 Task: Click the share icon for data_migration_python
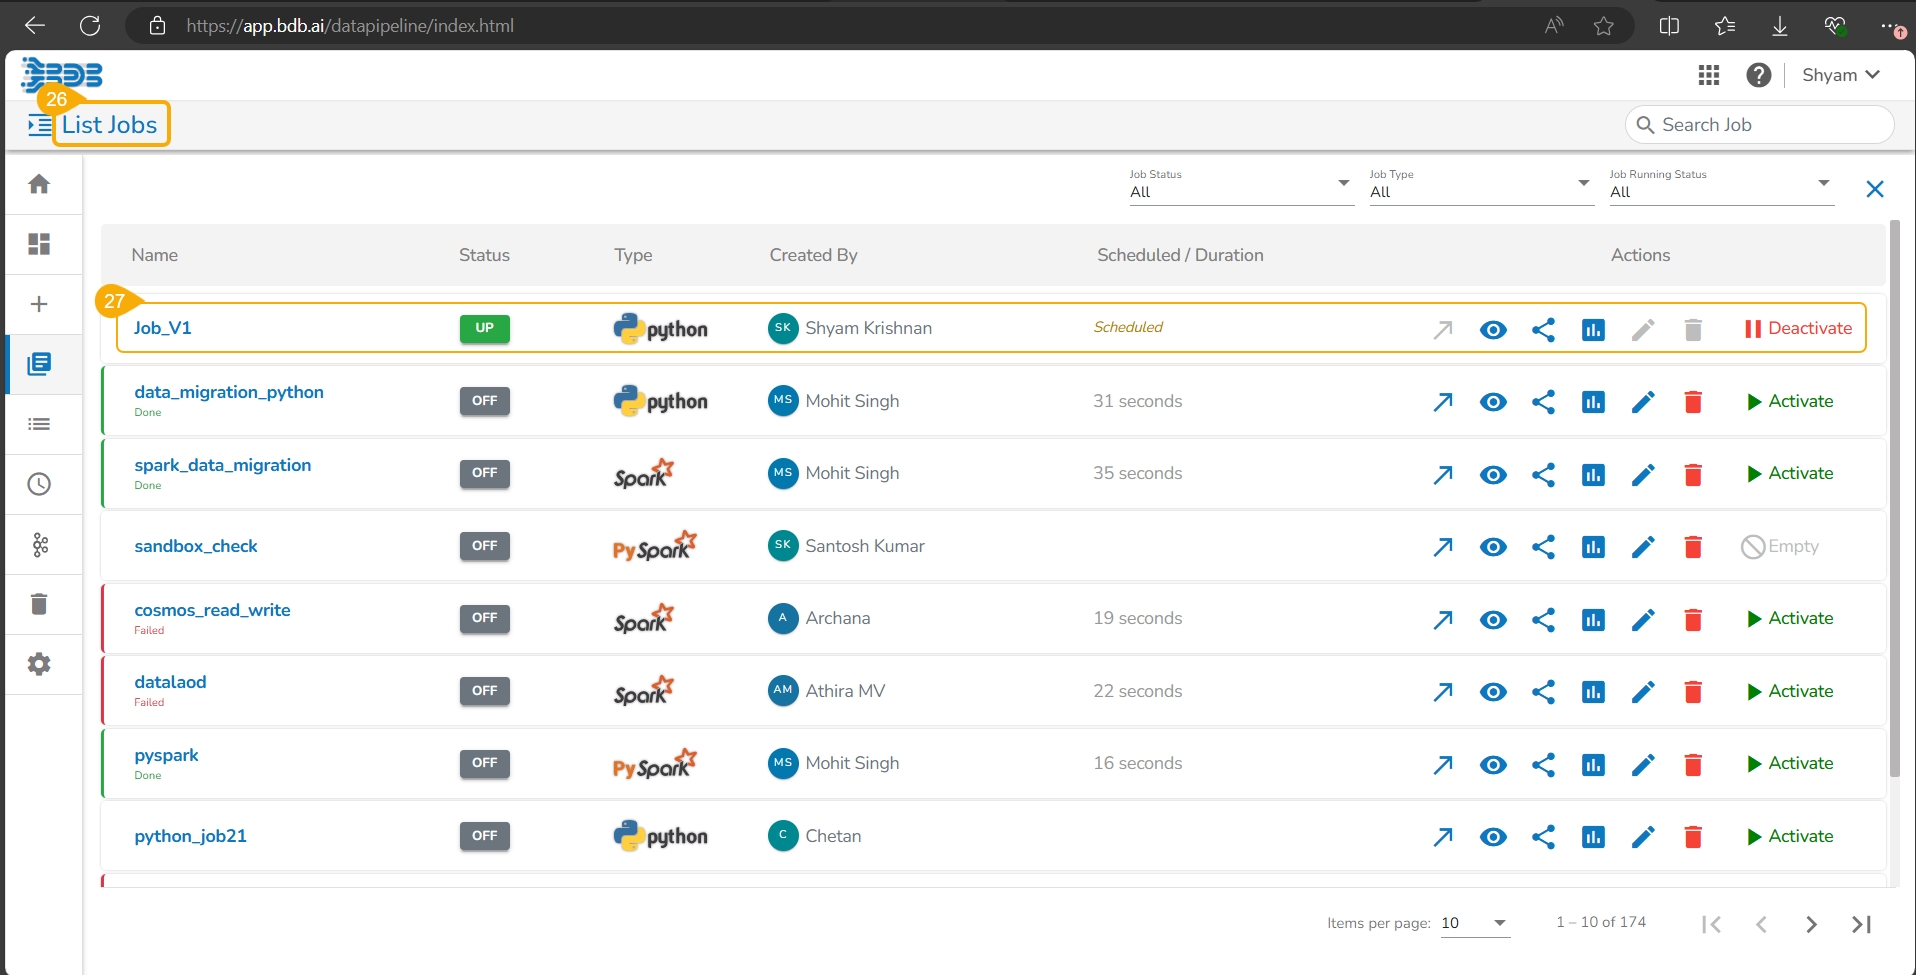1543,402
